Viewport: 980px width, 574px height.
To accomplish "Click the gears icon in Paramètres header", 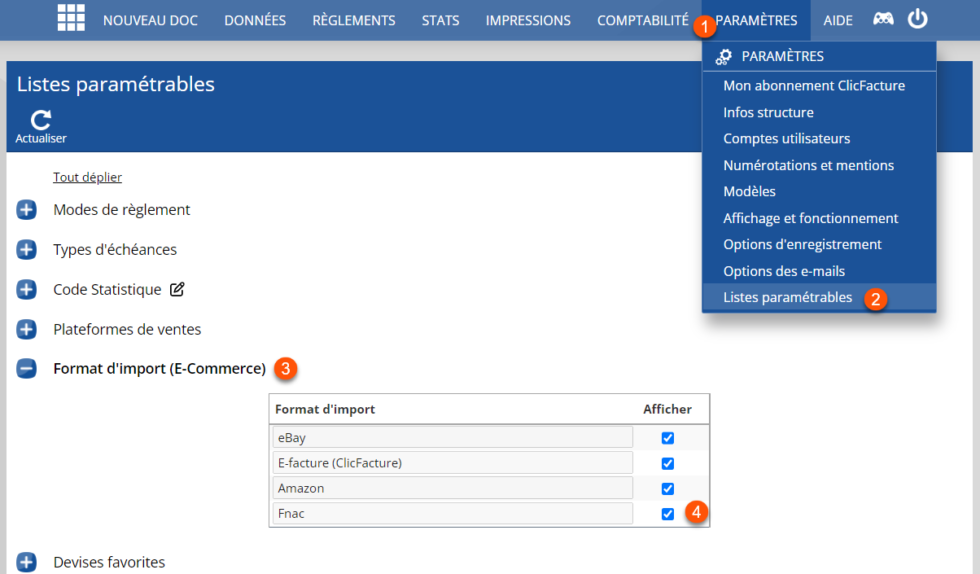I will (724, 57).
